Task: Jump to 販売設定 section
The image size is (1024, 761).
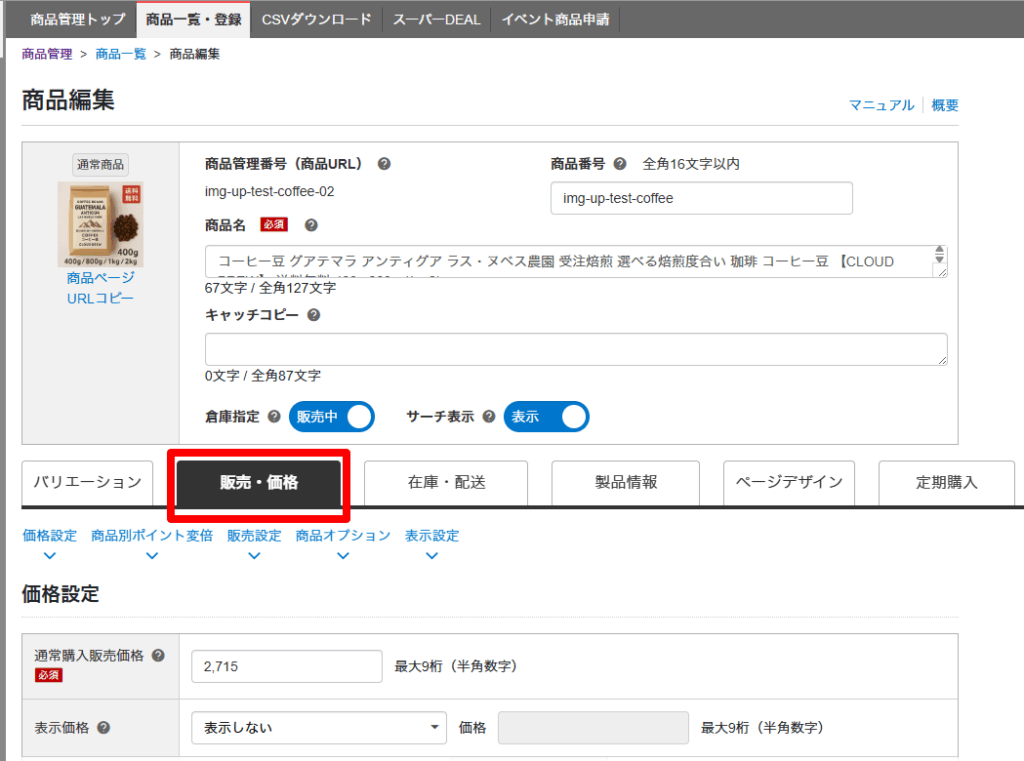Action: tap(254, 543)
